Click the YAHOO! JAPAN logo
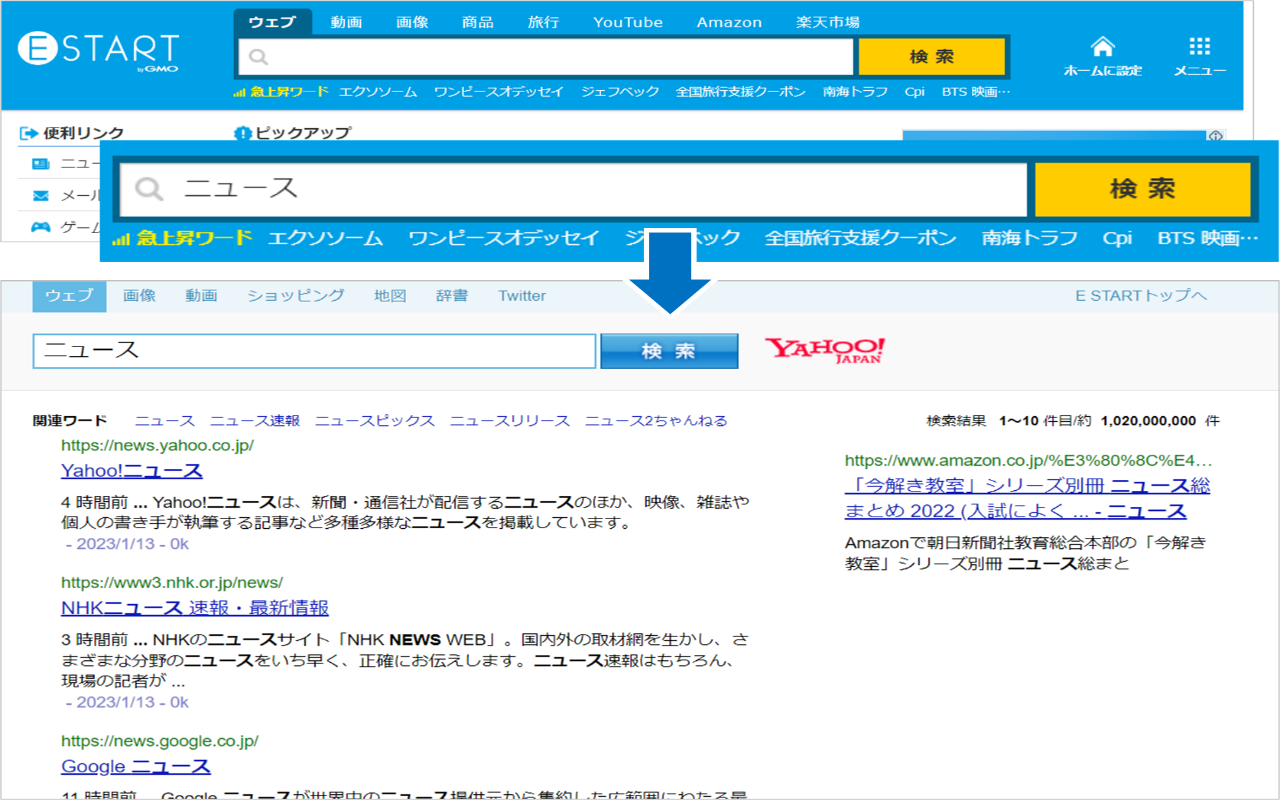Image resolution: width=1280 pixels, height=800 pixels. click(x=825, y=350)
